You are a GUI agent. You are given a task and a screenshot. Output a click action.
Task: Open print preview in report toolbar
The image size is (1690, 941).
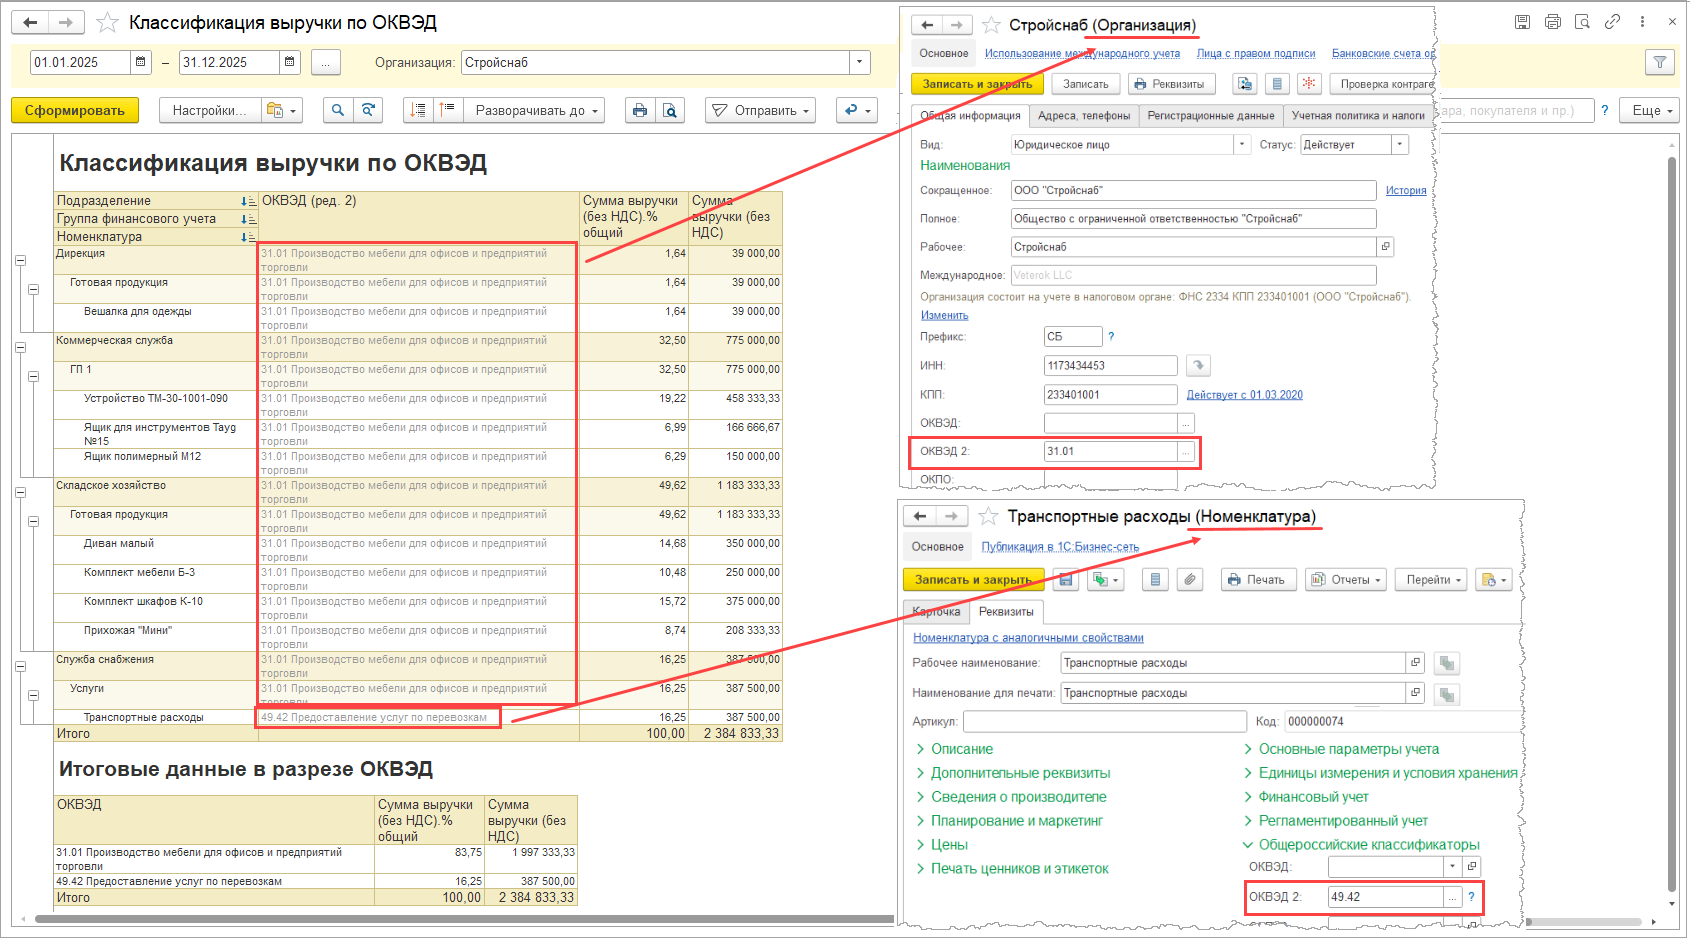[669, 111]
